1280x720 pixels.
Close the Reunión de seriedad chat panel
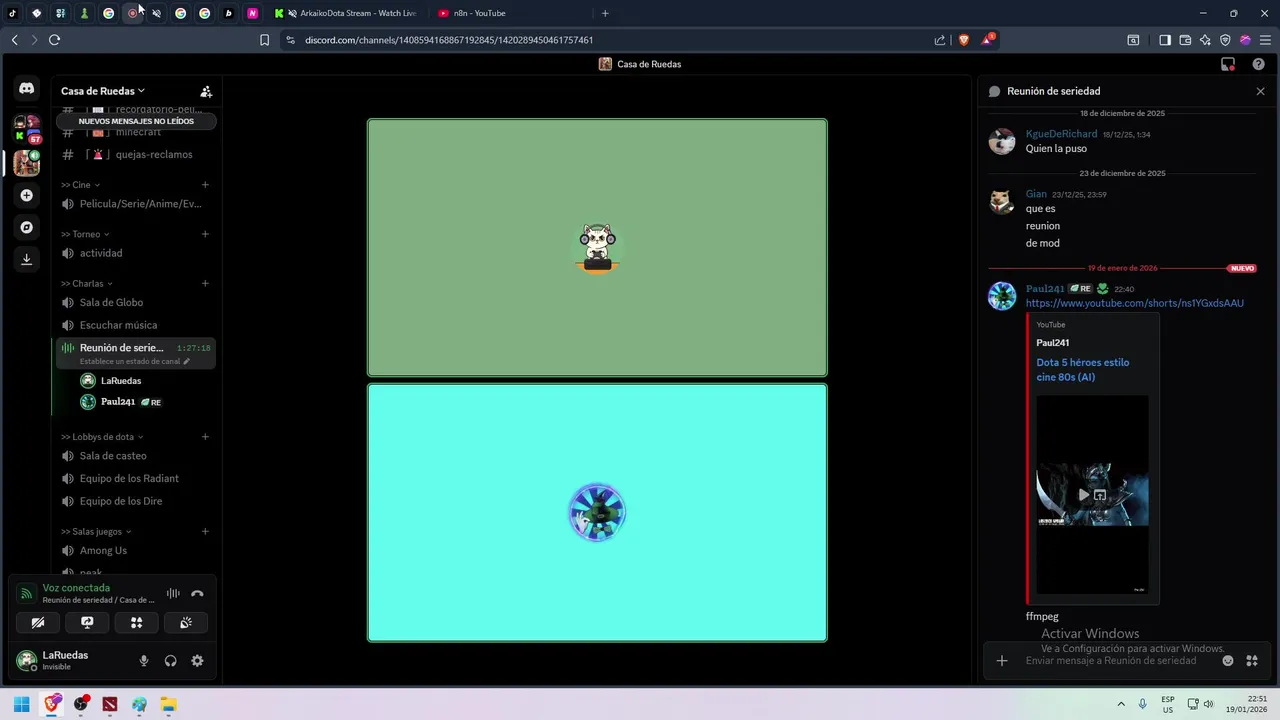[x=1260, y=91]
